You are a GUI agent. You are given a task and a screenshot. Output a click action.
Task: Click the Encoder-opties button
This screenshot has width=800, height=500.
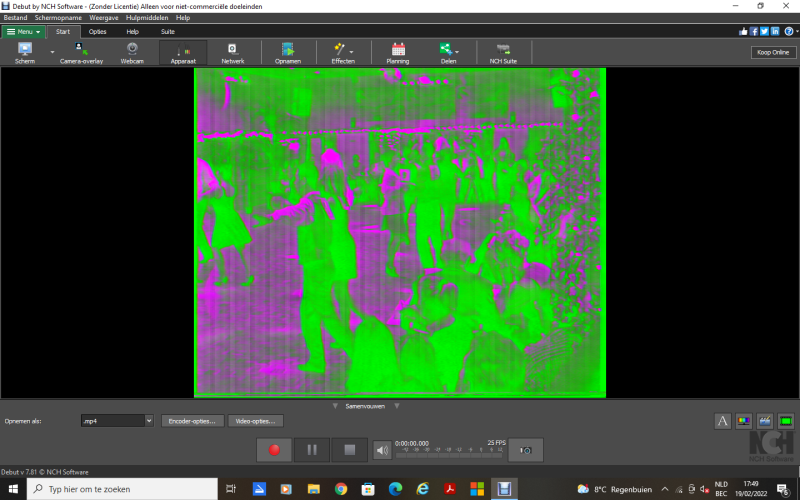click(193, 421)
